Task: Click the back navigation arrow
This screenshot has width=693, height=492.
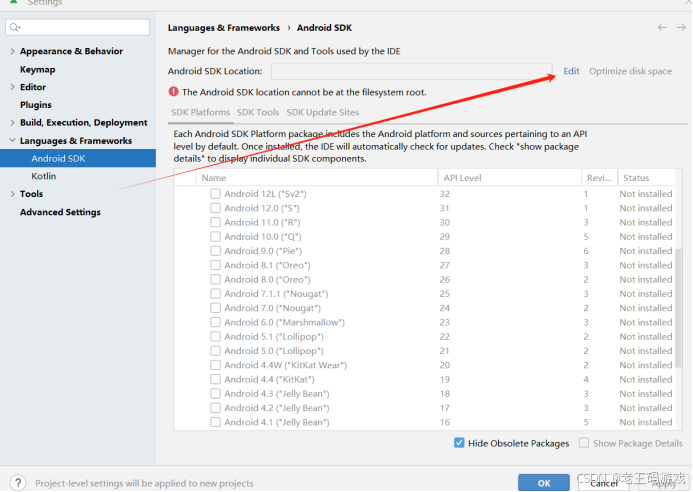Action: coord(662,27)
